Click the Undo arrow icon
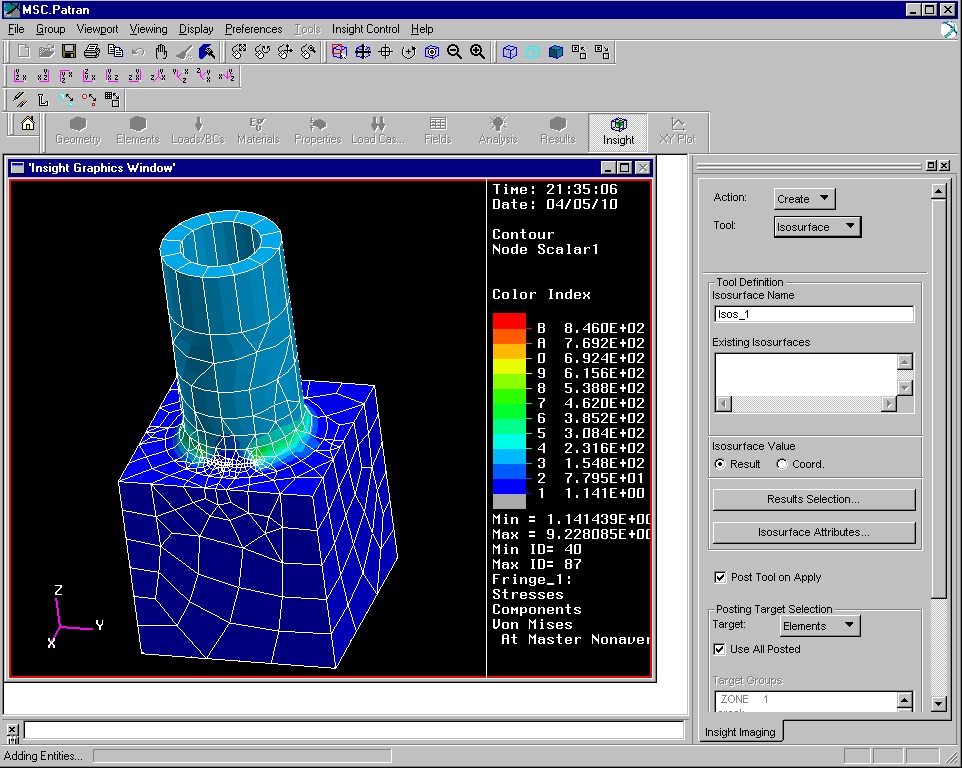962x768 pixels. click(x=138, y=52)
